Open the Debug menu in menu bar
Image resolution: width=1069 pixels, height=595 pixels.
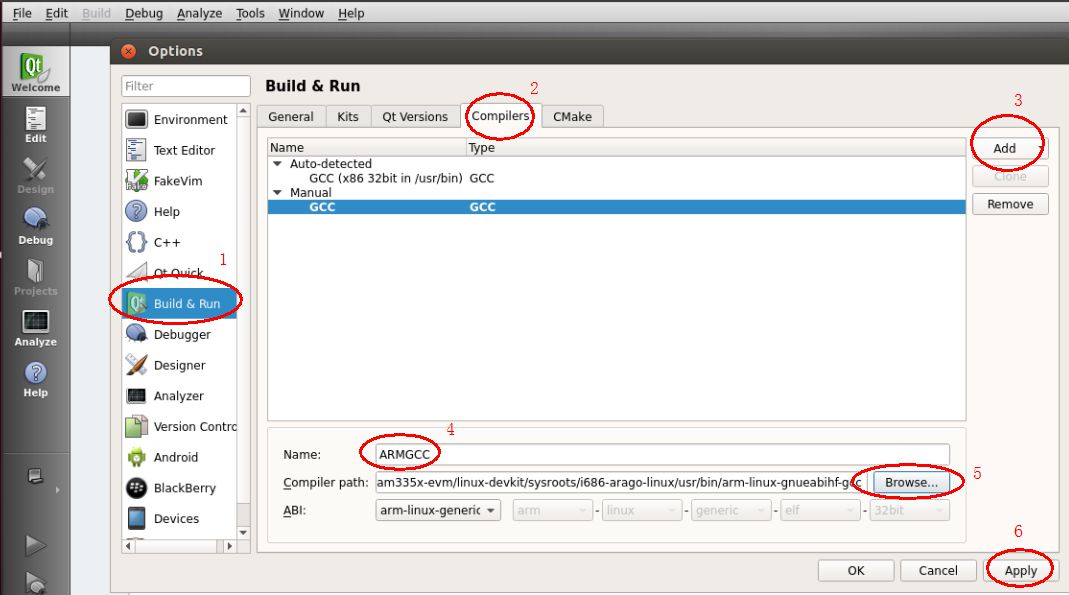point(144,13)
